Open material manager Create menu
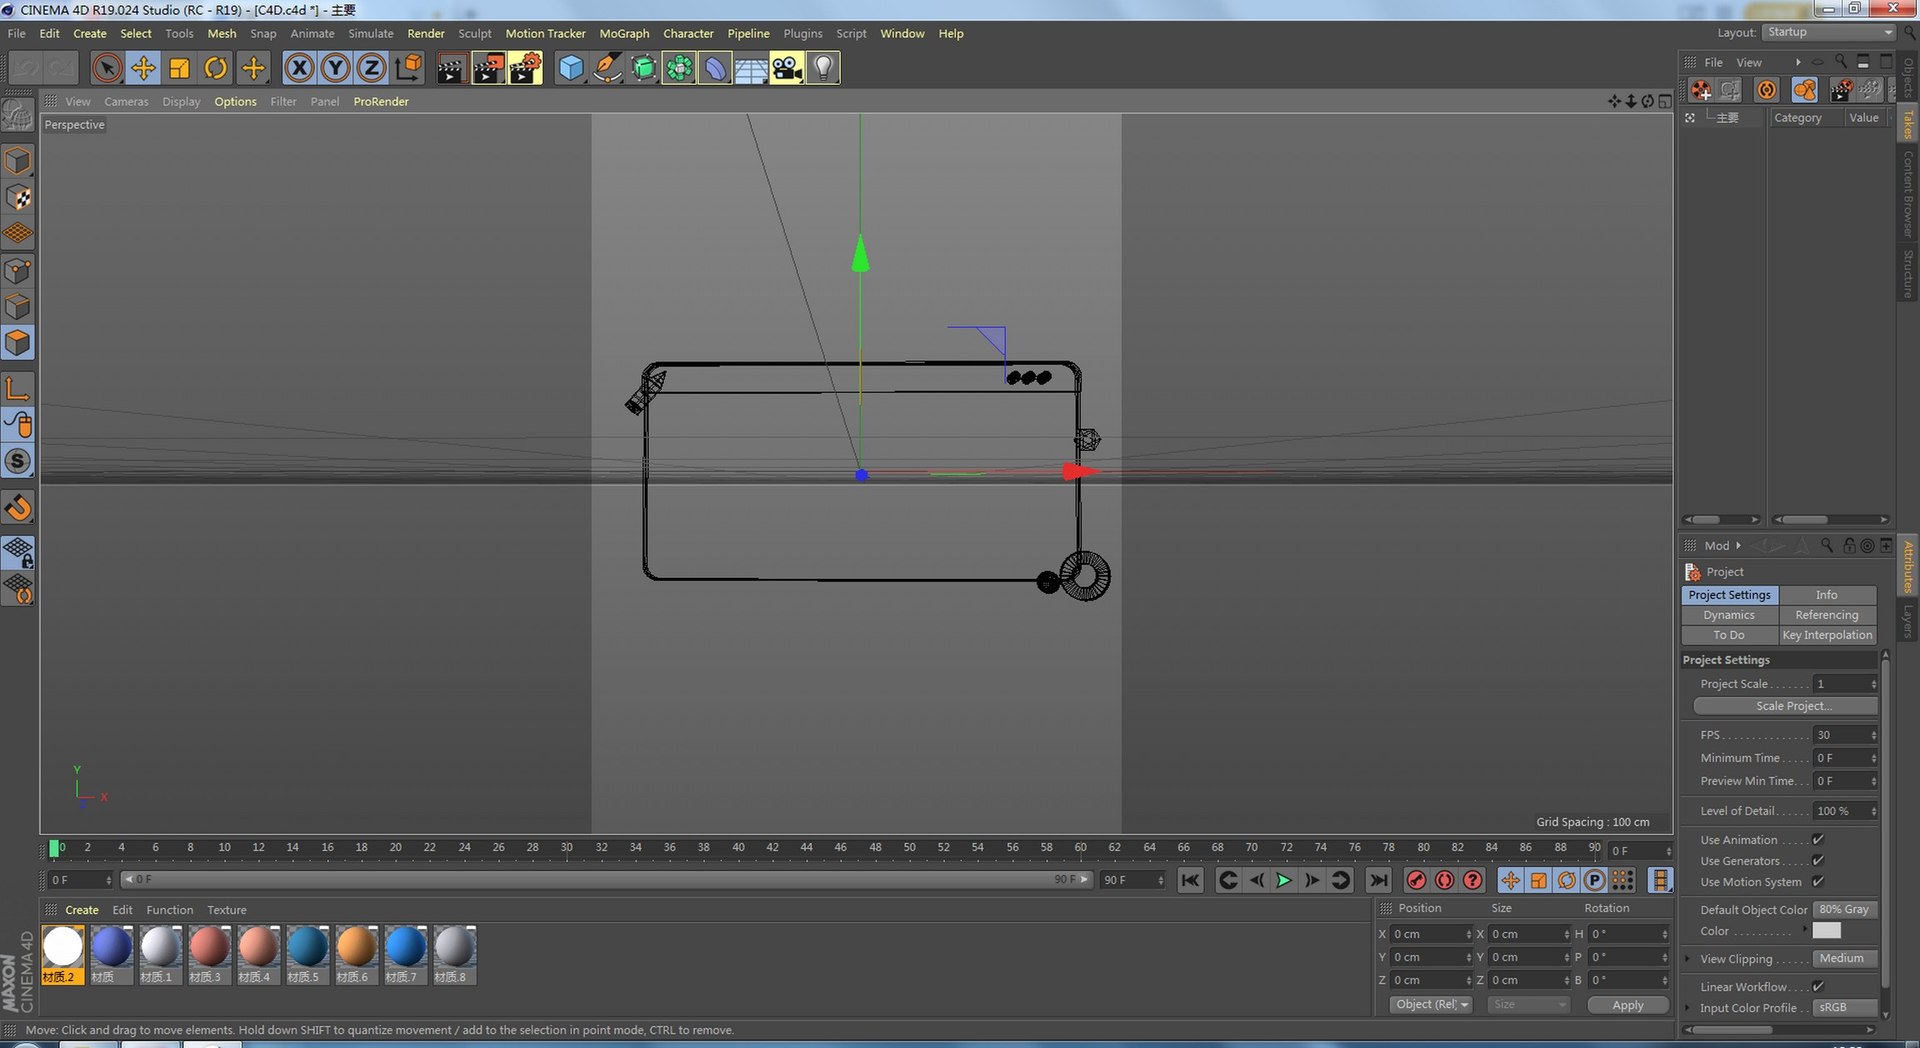The width and height of the screenshot is (1920, 1048). tap(82, 910)
